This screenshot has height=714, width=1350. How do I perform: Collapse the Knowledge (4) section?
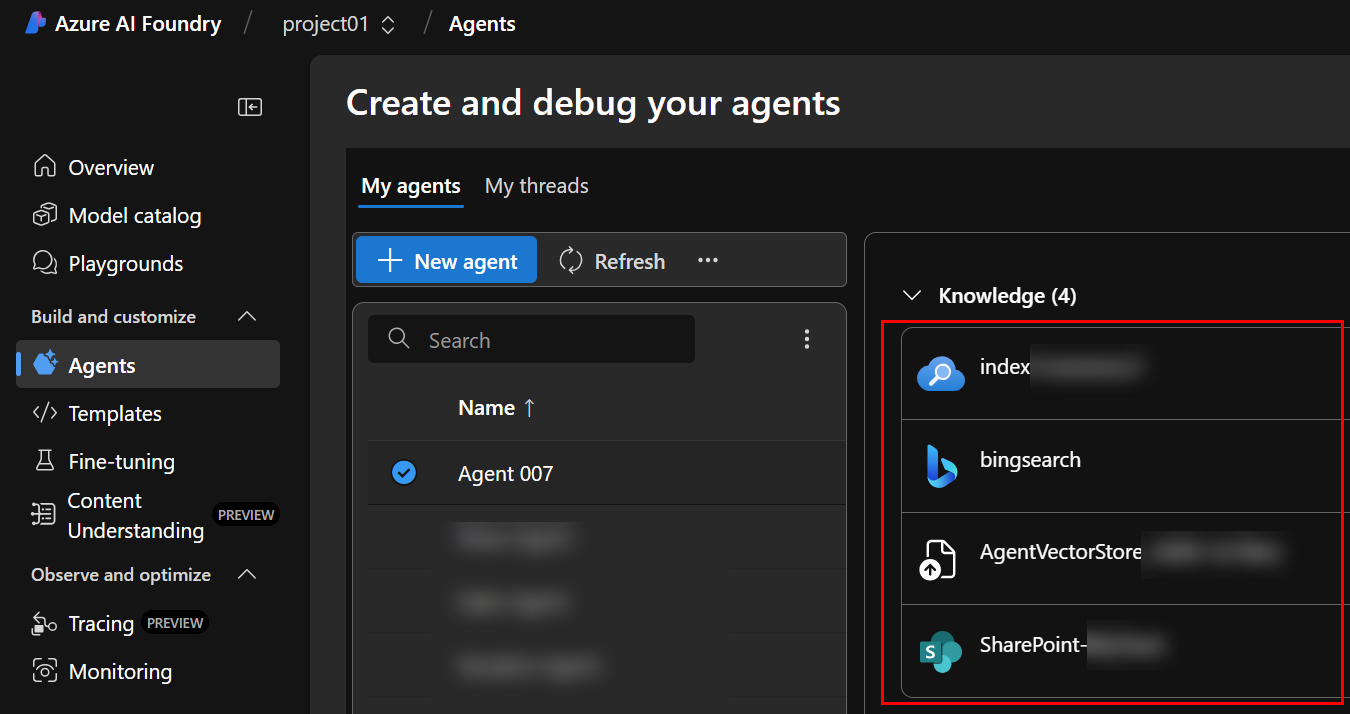[x=911, y=296]
